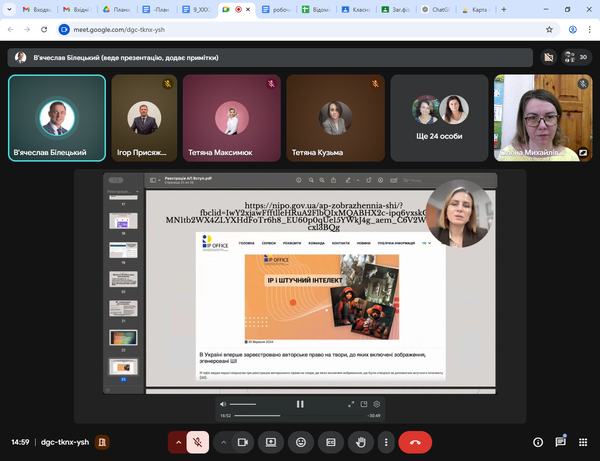The image size is (600, 461).
Task: Open audio settings arrow beside microphone
Action: (x=179, y=441)
